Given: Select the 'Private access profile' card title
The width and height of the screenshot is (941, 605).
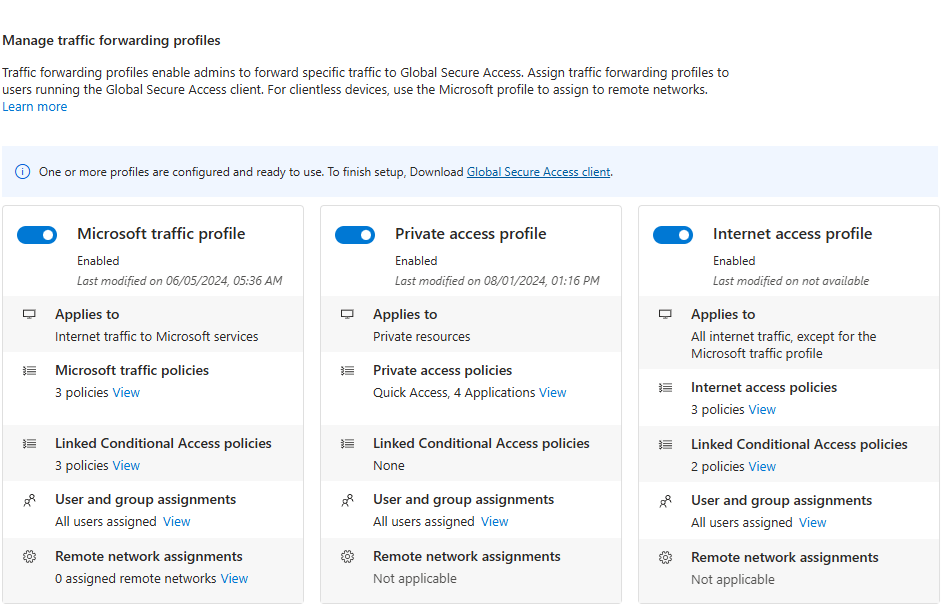Looking at the screenshot, I should pyautogui.click(x=470, y=233).
